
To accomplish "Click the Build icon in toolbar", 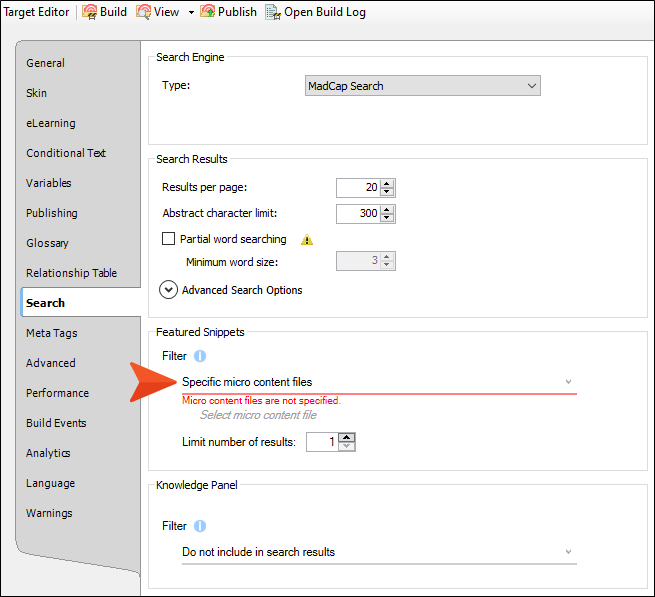I will tap(89, 12).
